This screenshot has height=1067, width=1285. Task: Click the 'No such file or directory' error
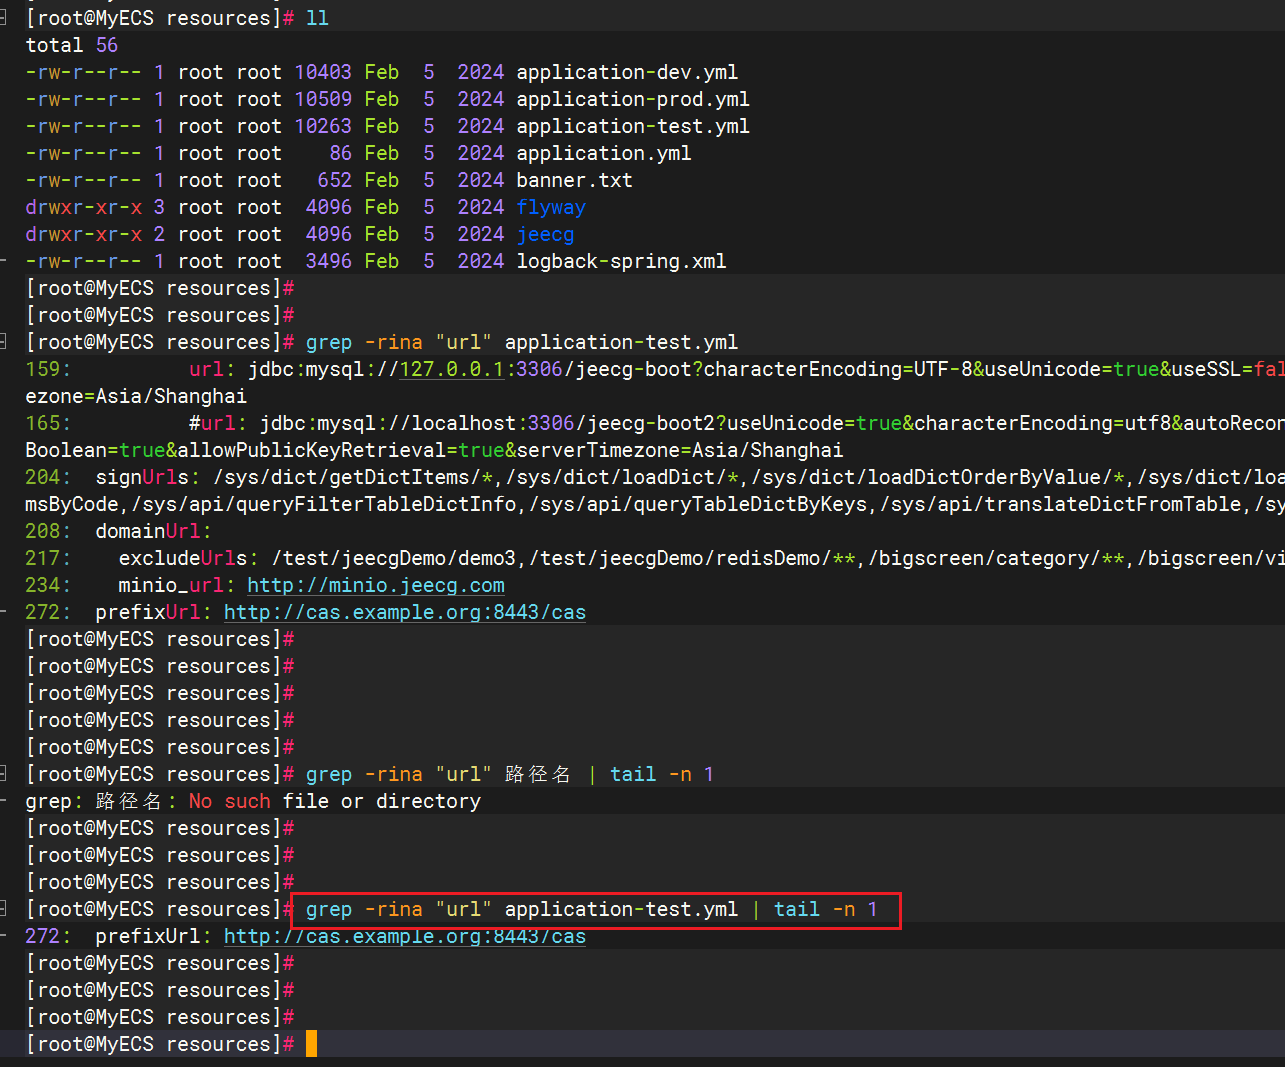pyautogui.click(x=335, y=801)
